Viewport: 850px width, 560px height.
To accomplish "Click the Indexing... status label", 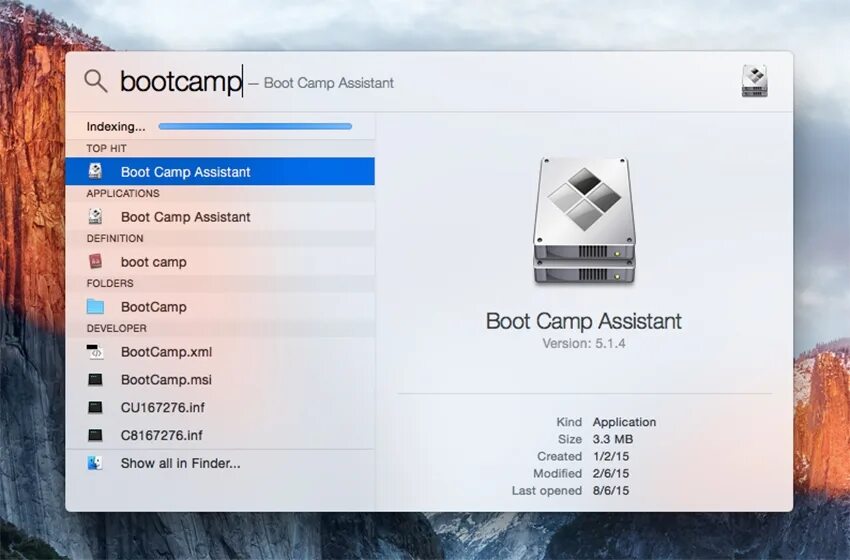I will (x=115, y=126).
